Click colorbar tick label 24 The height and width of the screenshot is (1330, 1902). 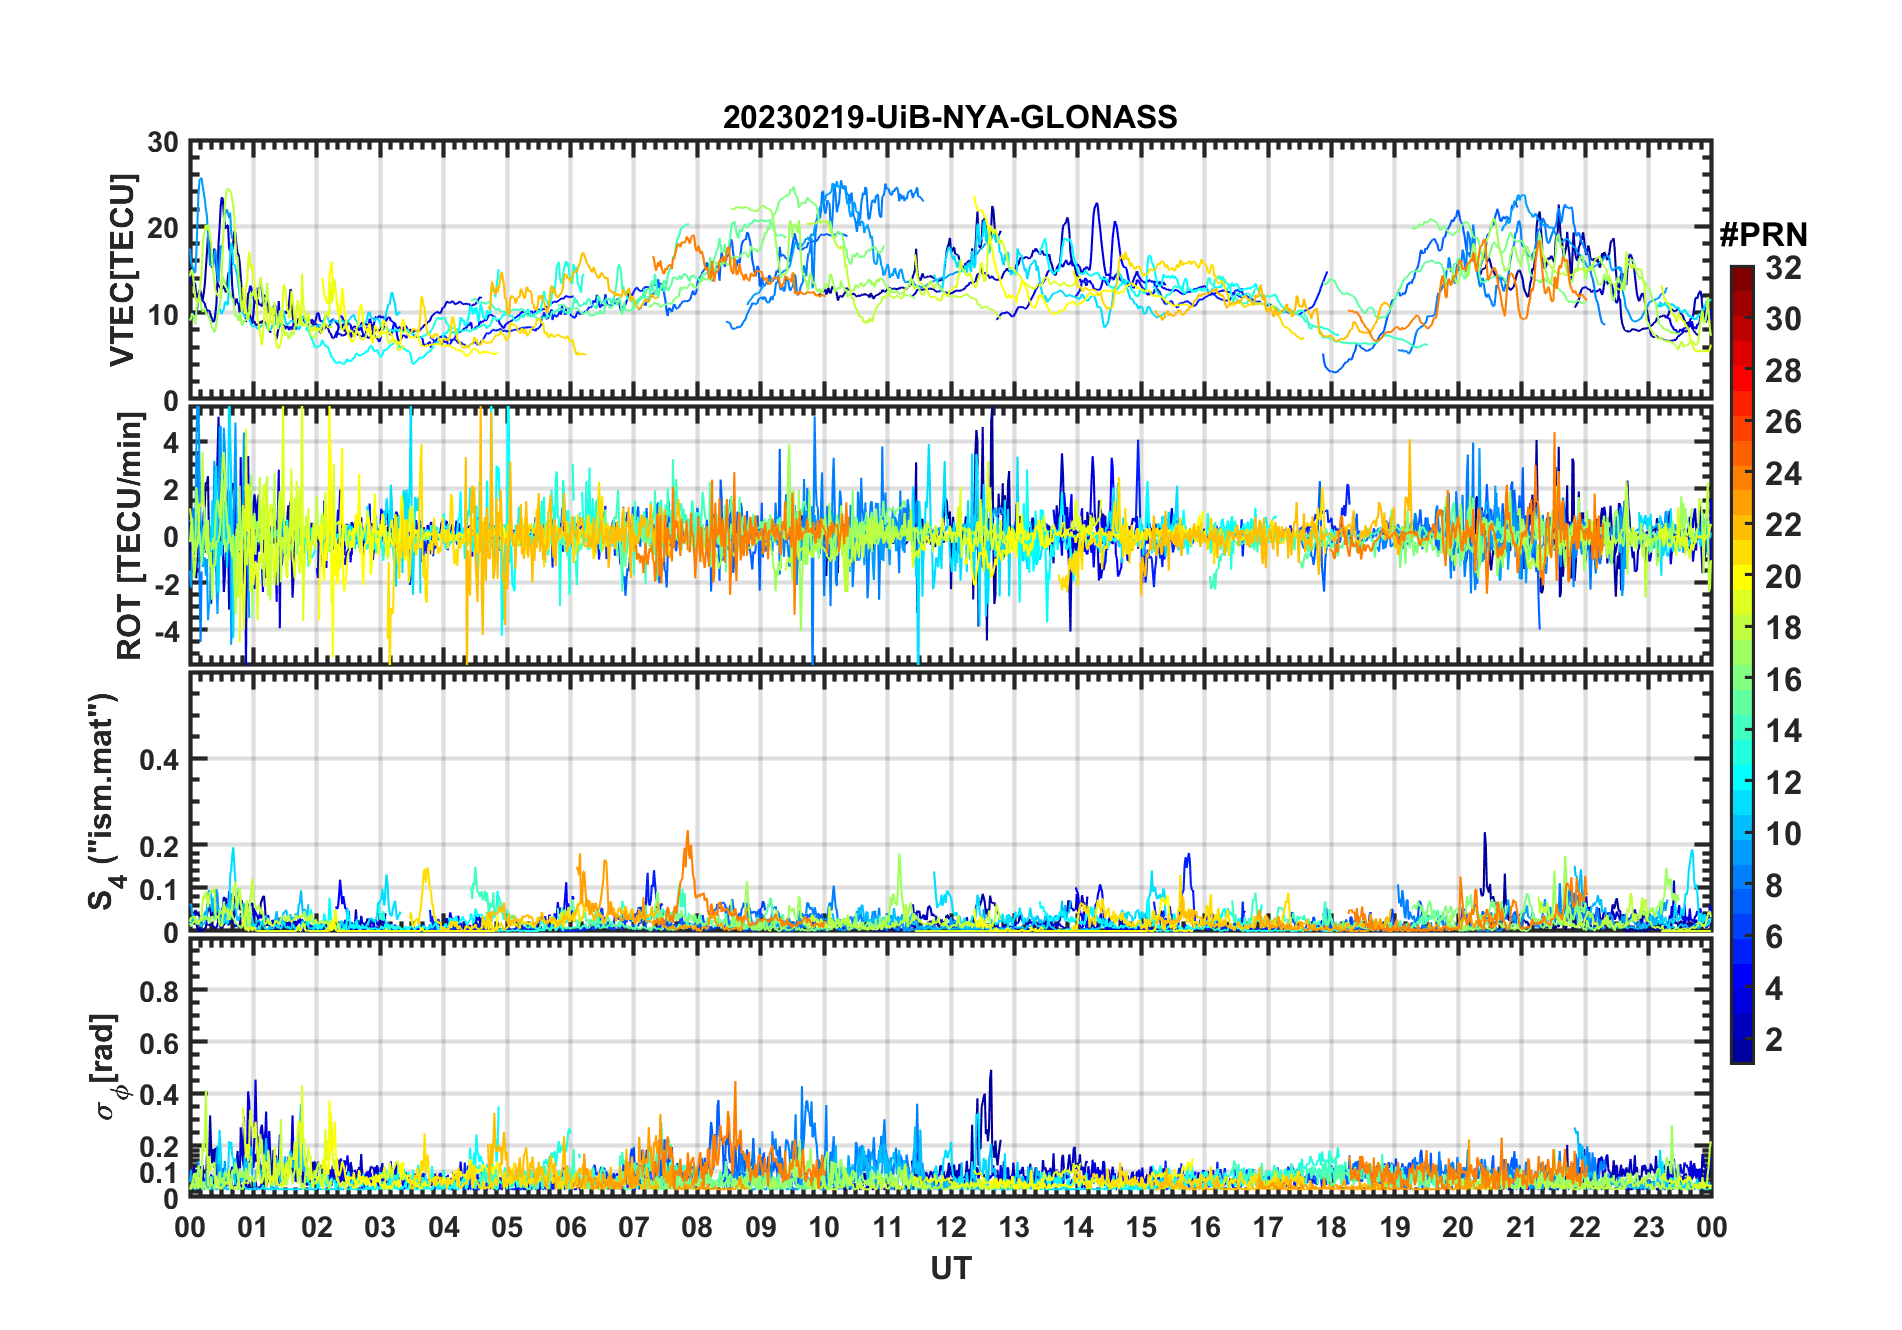(x=1783, y=473)
